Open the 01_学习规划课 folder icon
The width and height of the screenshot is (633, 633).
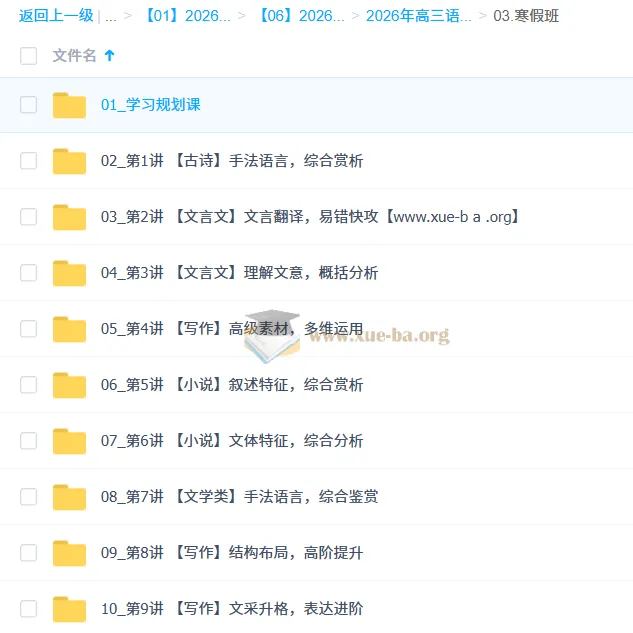click(x=69, y=105)
